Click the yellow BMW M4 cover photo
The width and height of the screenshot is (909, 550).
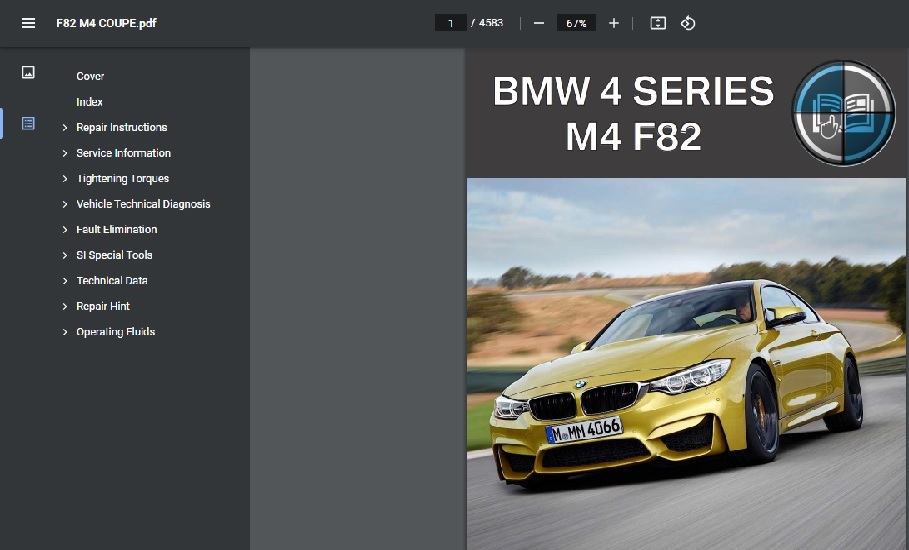click(x=686, y=364)
